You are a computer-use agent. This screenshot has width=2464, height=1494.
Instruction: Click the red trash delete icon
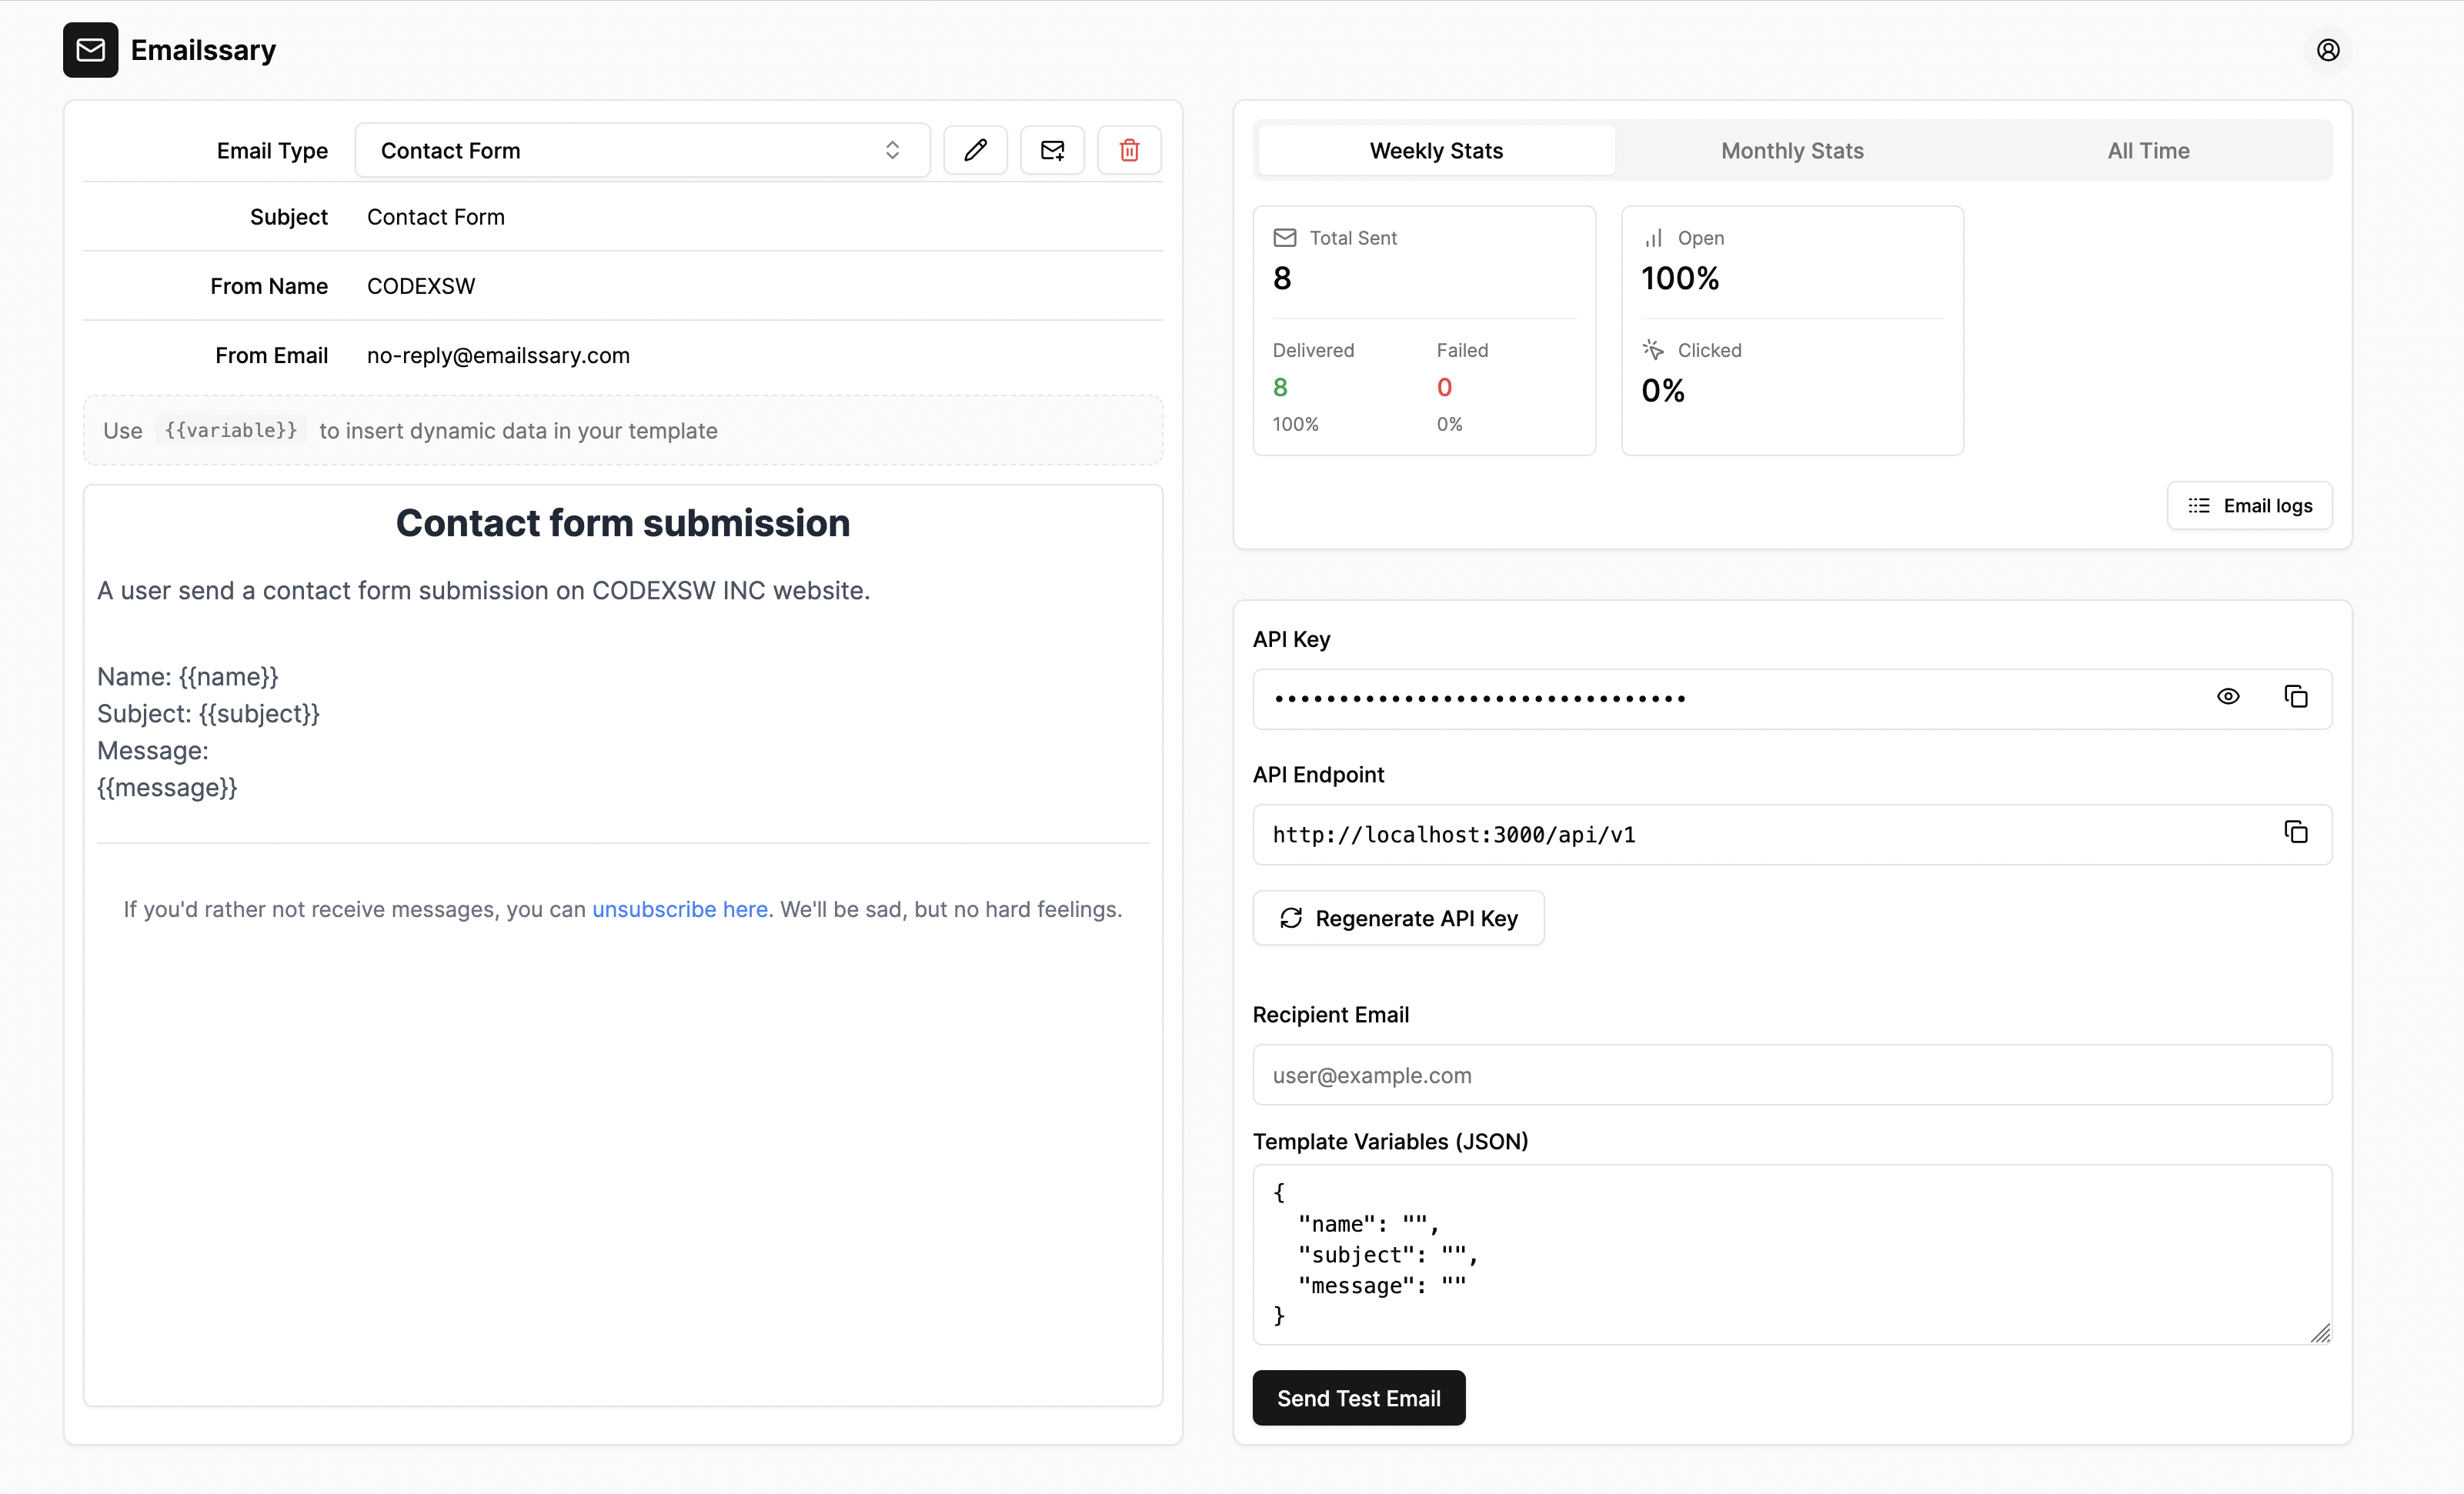pyautogui.click(x=1129, y=150)
